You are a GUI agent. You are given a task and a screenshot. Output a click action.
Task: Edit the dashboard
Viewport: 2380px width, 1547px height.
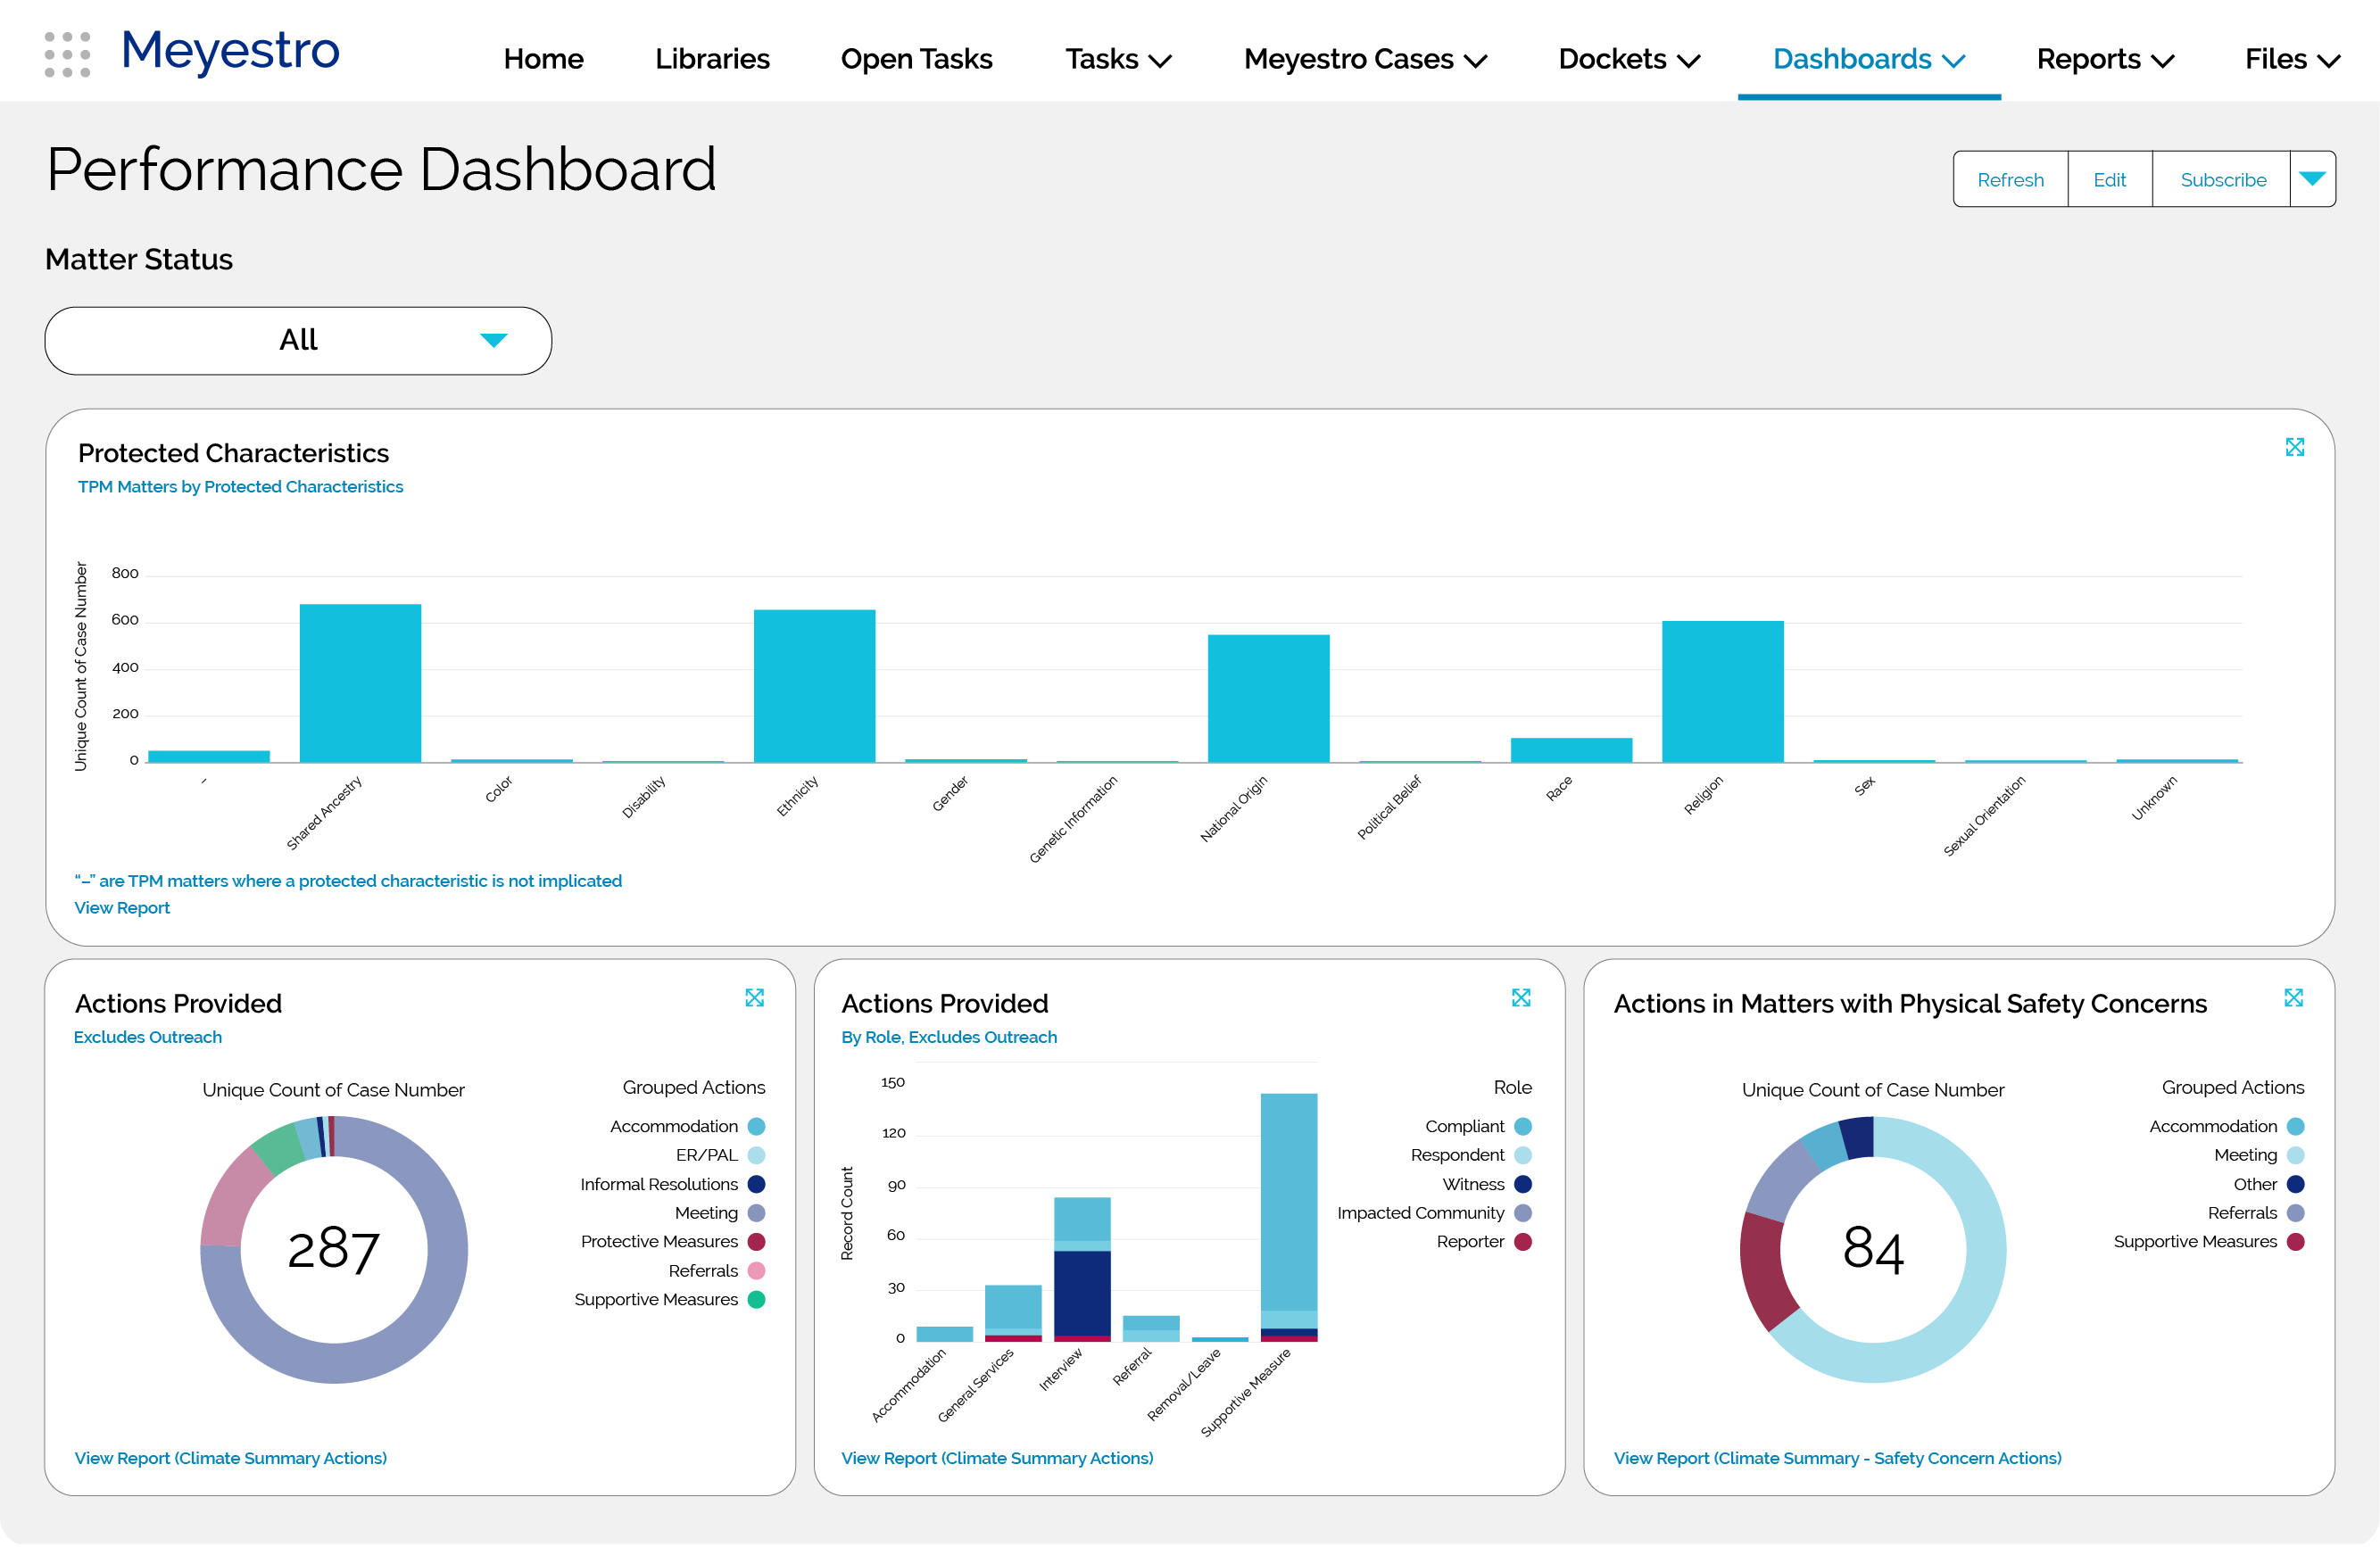pyautogui.click(x=2110, y=179)
